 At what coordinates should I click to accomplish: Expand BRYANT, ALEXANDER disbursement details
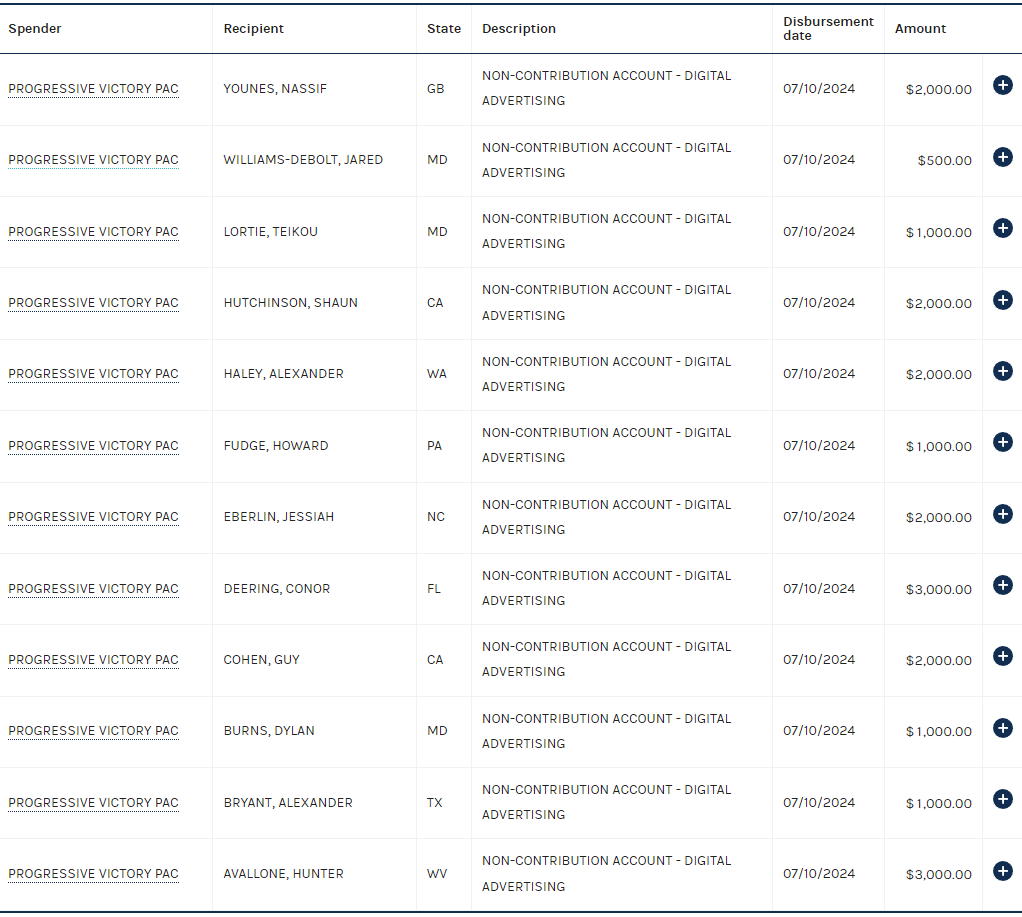coord(1002,799)
